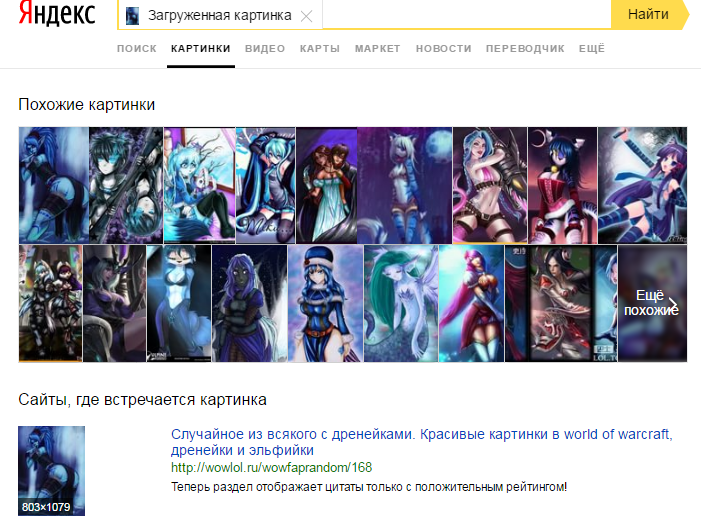This screenshot has width=701, height=522.
Task: Open the result thumbnail labeled 803×1079
Action: click(51, 471)
